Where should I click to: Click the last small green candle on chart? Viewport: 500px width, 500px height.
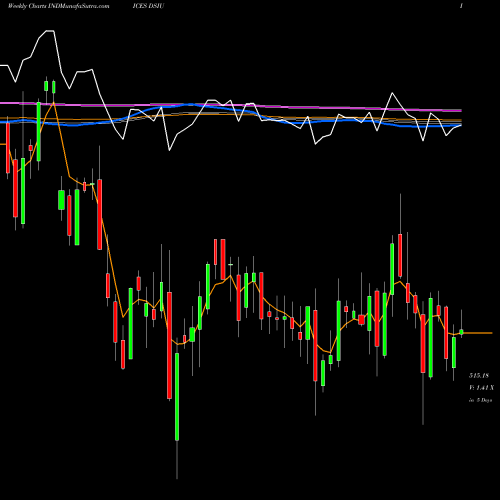(461, 332)
